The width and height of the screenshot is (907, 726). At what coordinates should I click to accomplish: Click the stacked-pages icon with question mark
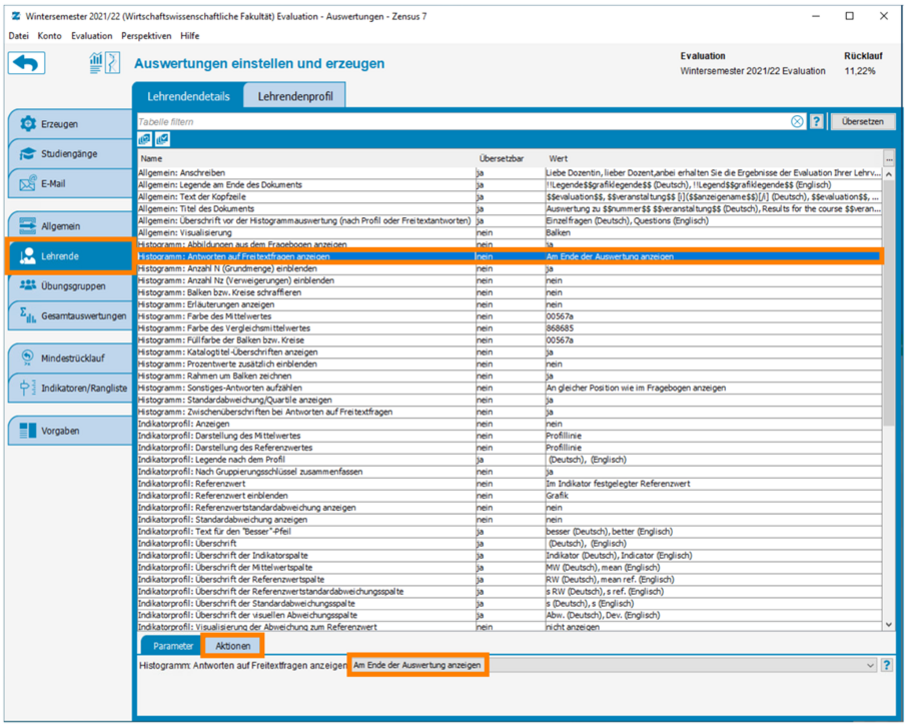point(145,139)
